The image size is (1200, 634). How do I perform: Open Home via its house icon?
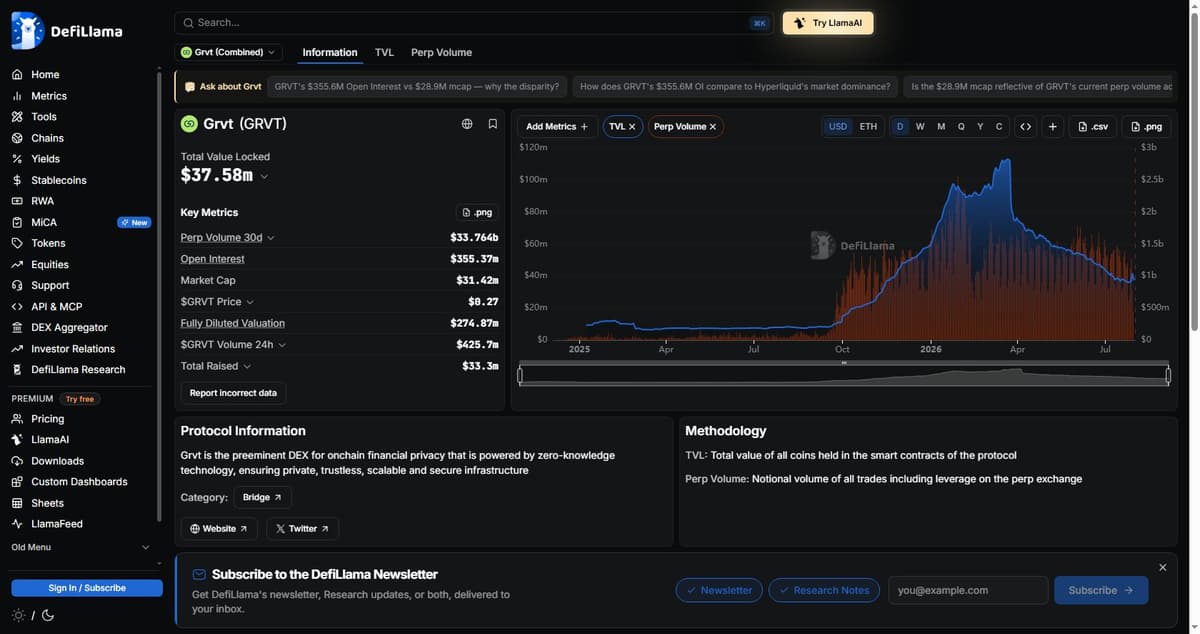click(17, 75)
